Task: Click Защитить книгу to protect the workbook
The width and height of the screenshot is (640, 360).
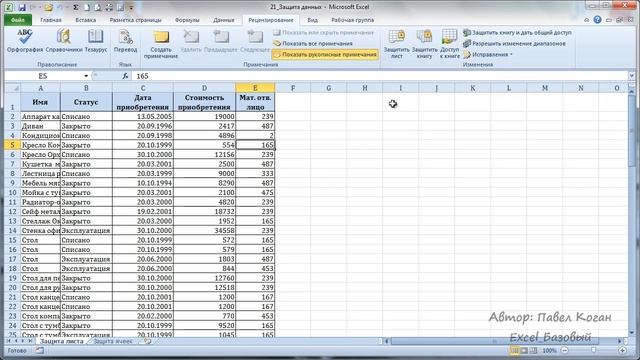Action: pos(424,44)
